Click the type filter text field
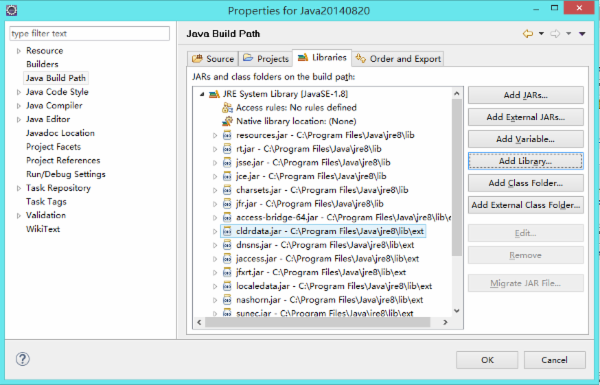The width and height of the screenshot is (600, 385). pyautogui.click(x=90, y=34)
